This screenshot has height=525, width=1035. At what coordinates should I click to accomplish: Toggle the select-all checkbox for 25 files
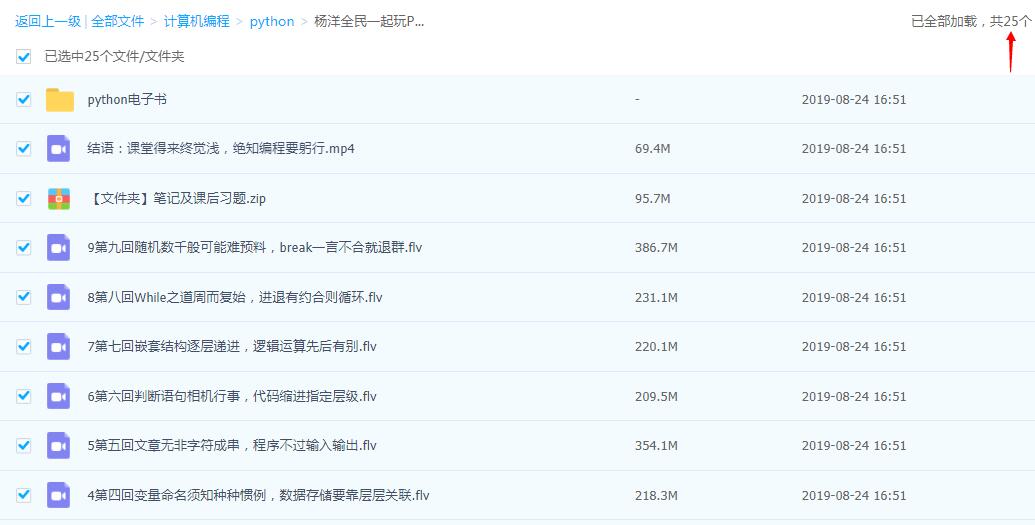(x=24, y=57)
